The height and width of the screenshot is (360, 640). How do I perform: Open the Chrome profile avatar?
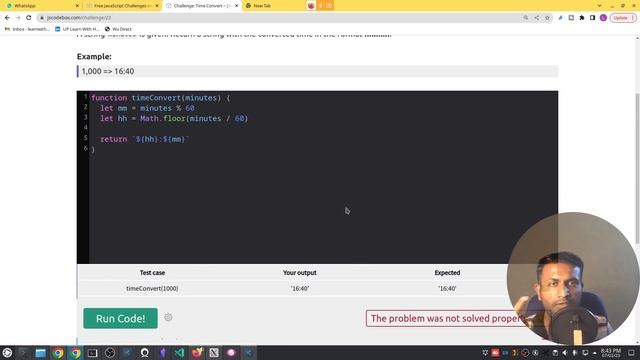coord(603,18)
